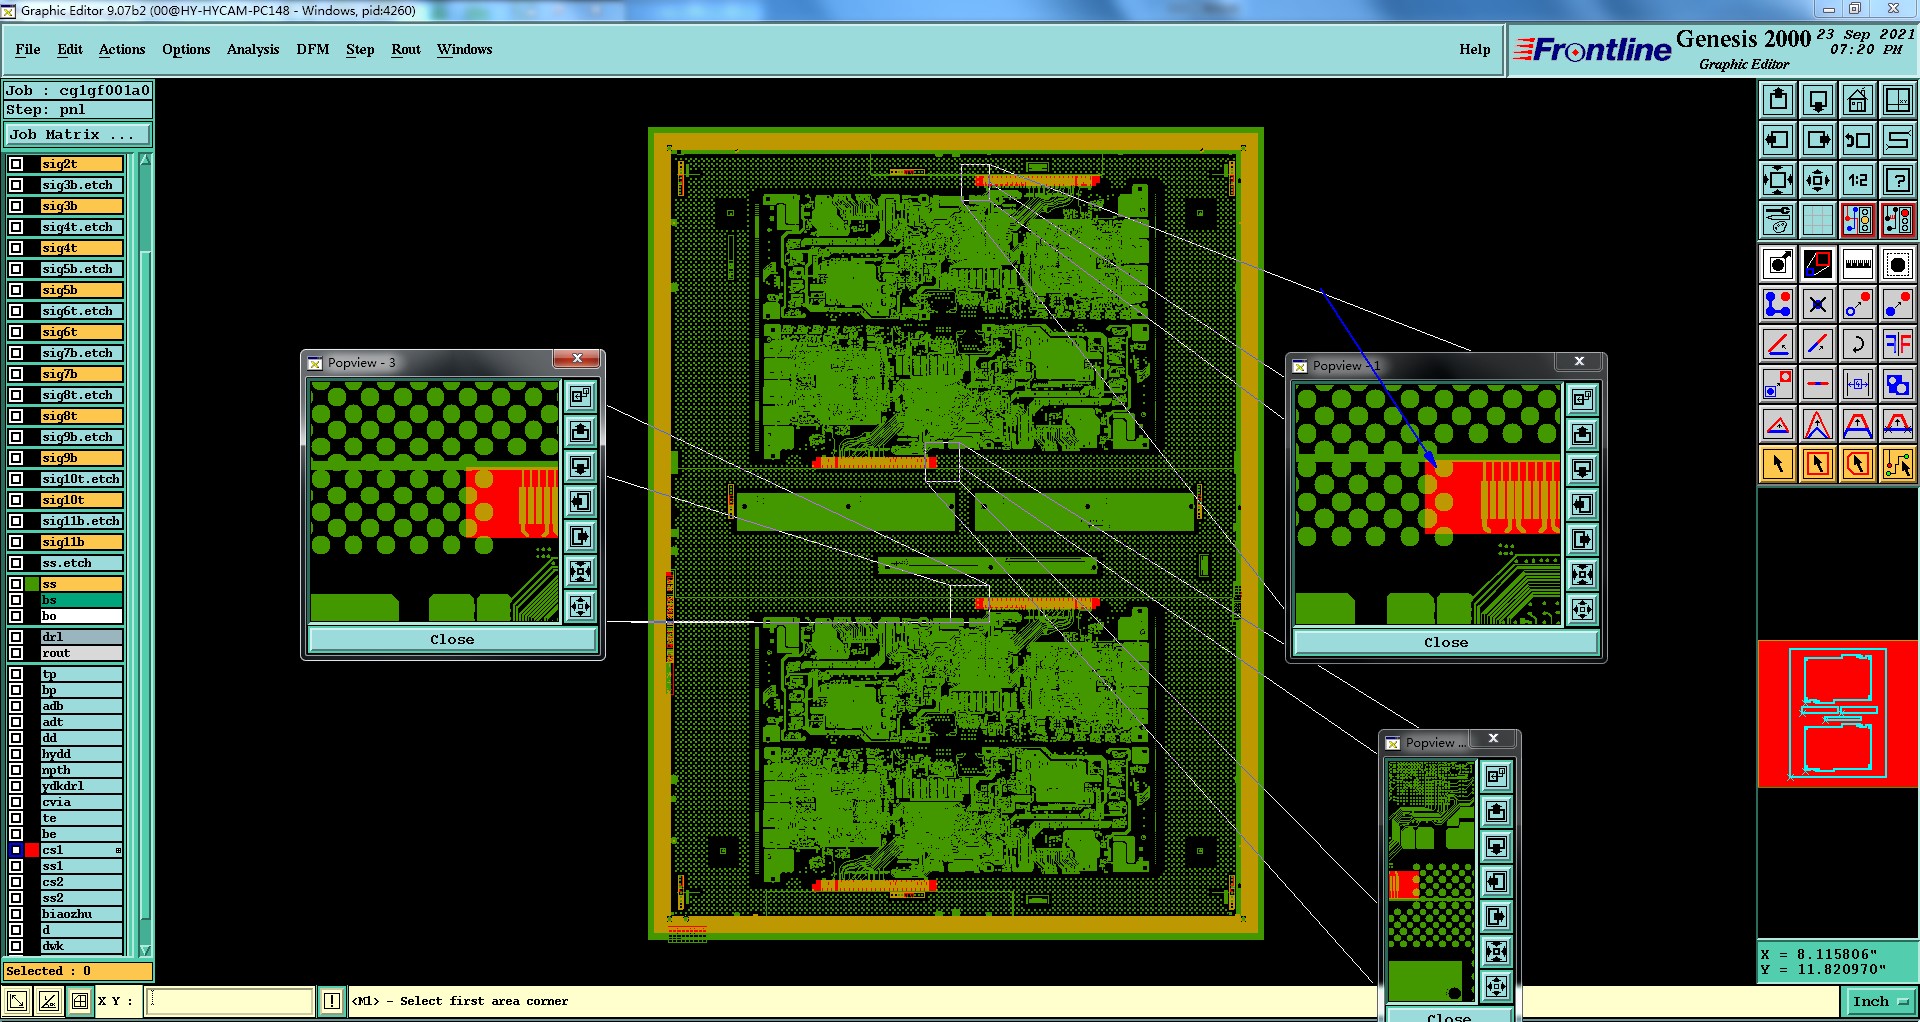The width and height of the screenshot is (1920, 1022).
Task: Toggle the sig6t layer checkbox
Action: pos(16,332)
